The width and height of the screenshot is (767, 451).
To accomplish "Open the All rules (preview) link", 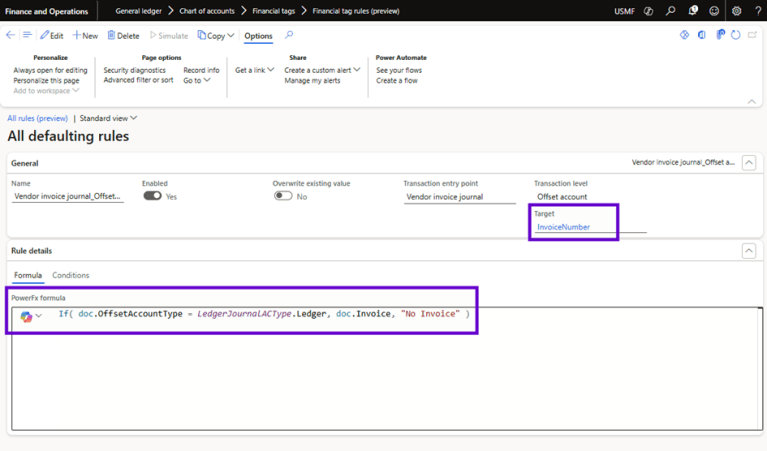I will [38, 118].
